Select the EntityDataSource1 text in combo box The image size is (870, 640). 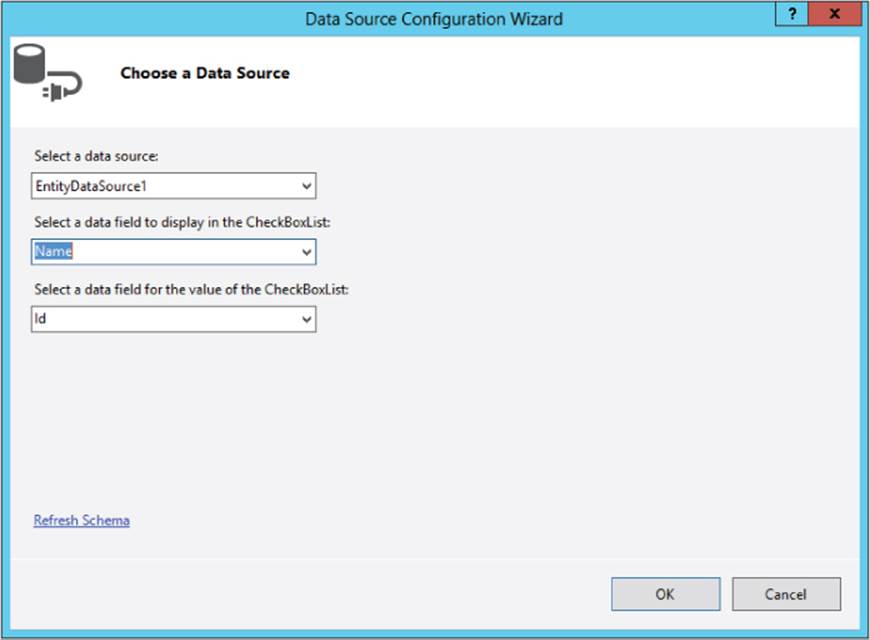click(91, 186)
